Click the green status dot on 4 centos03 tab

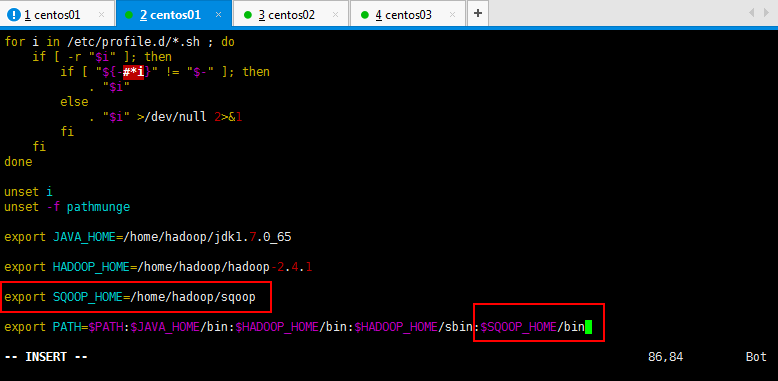365,15
